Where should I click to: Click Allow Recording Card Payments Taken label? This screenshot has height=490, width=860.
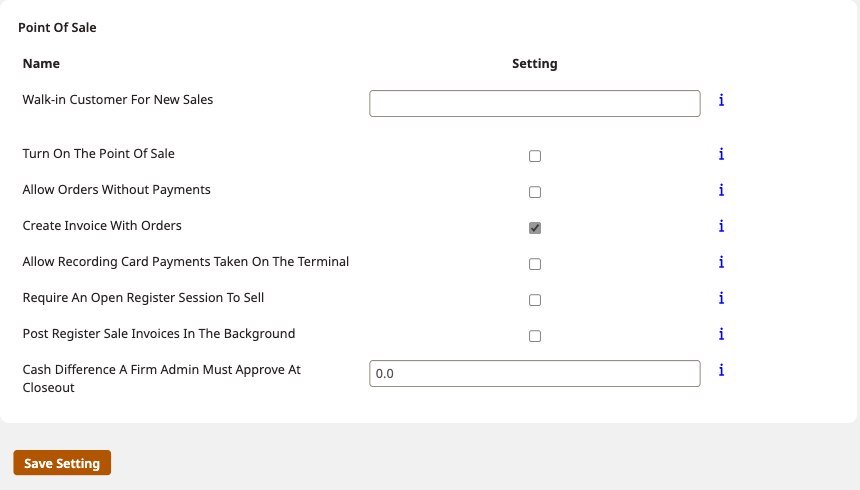click(186, 262)
